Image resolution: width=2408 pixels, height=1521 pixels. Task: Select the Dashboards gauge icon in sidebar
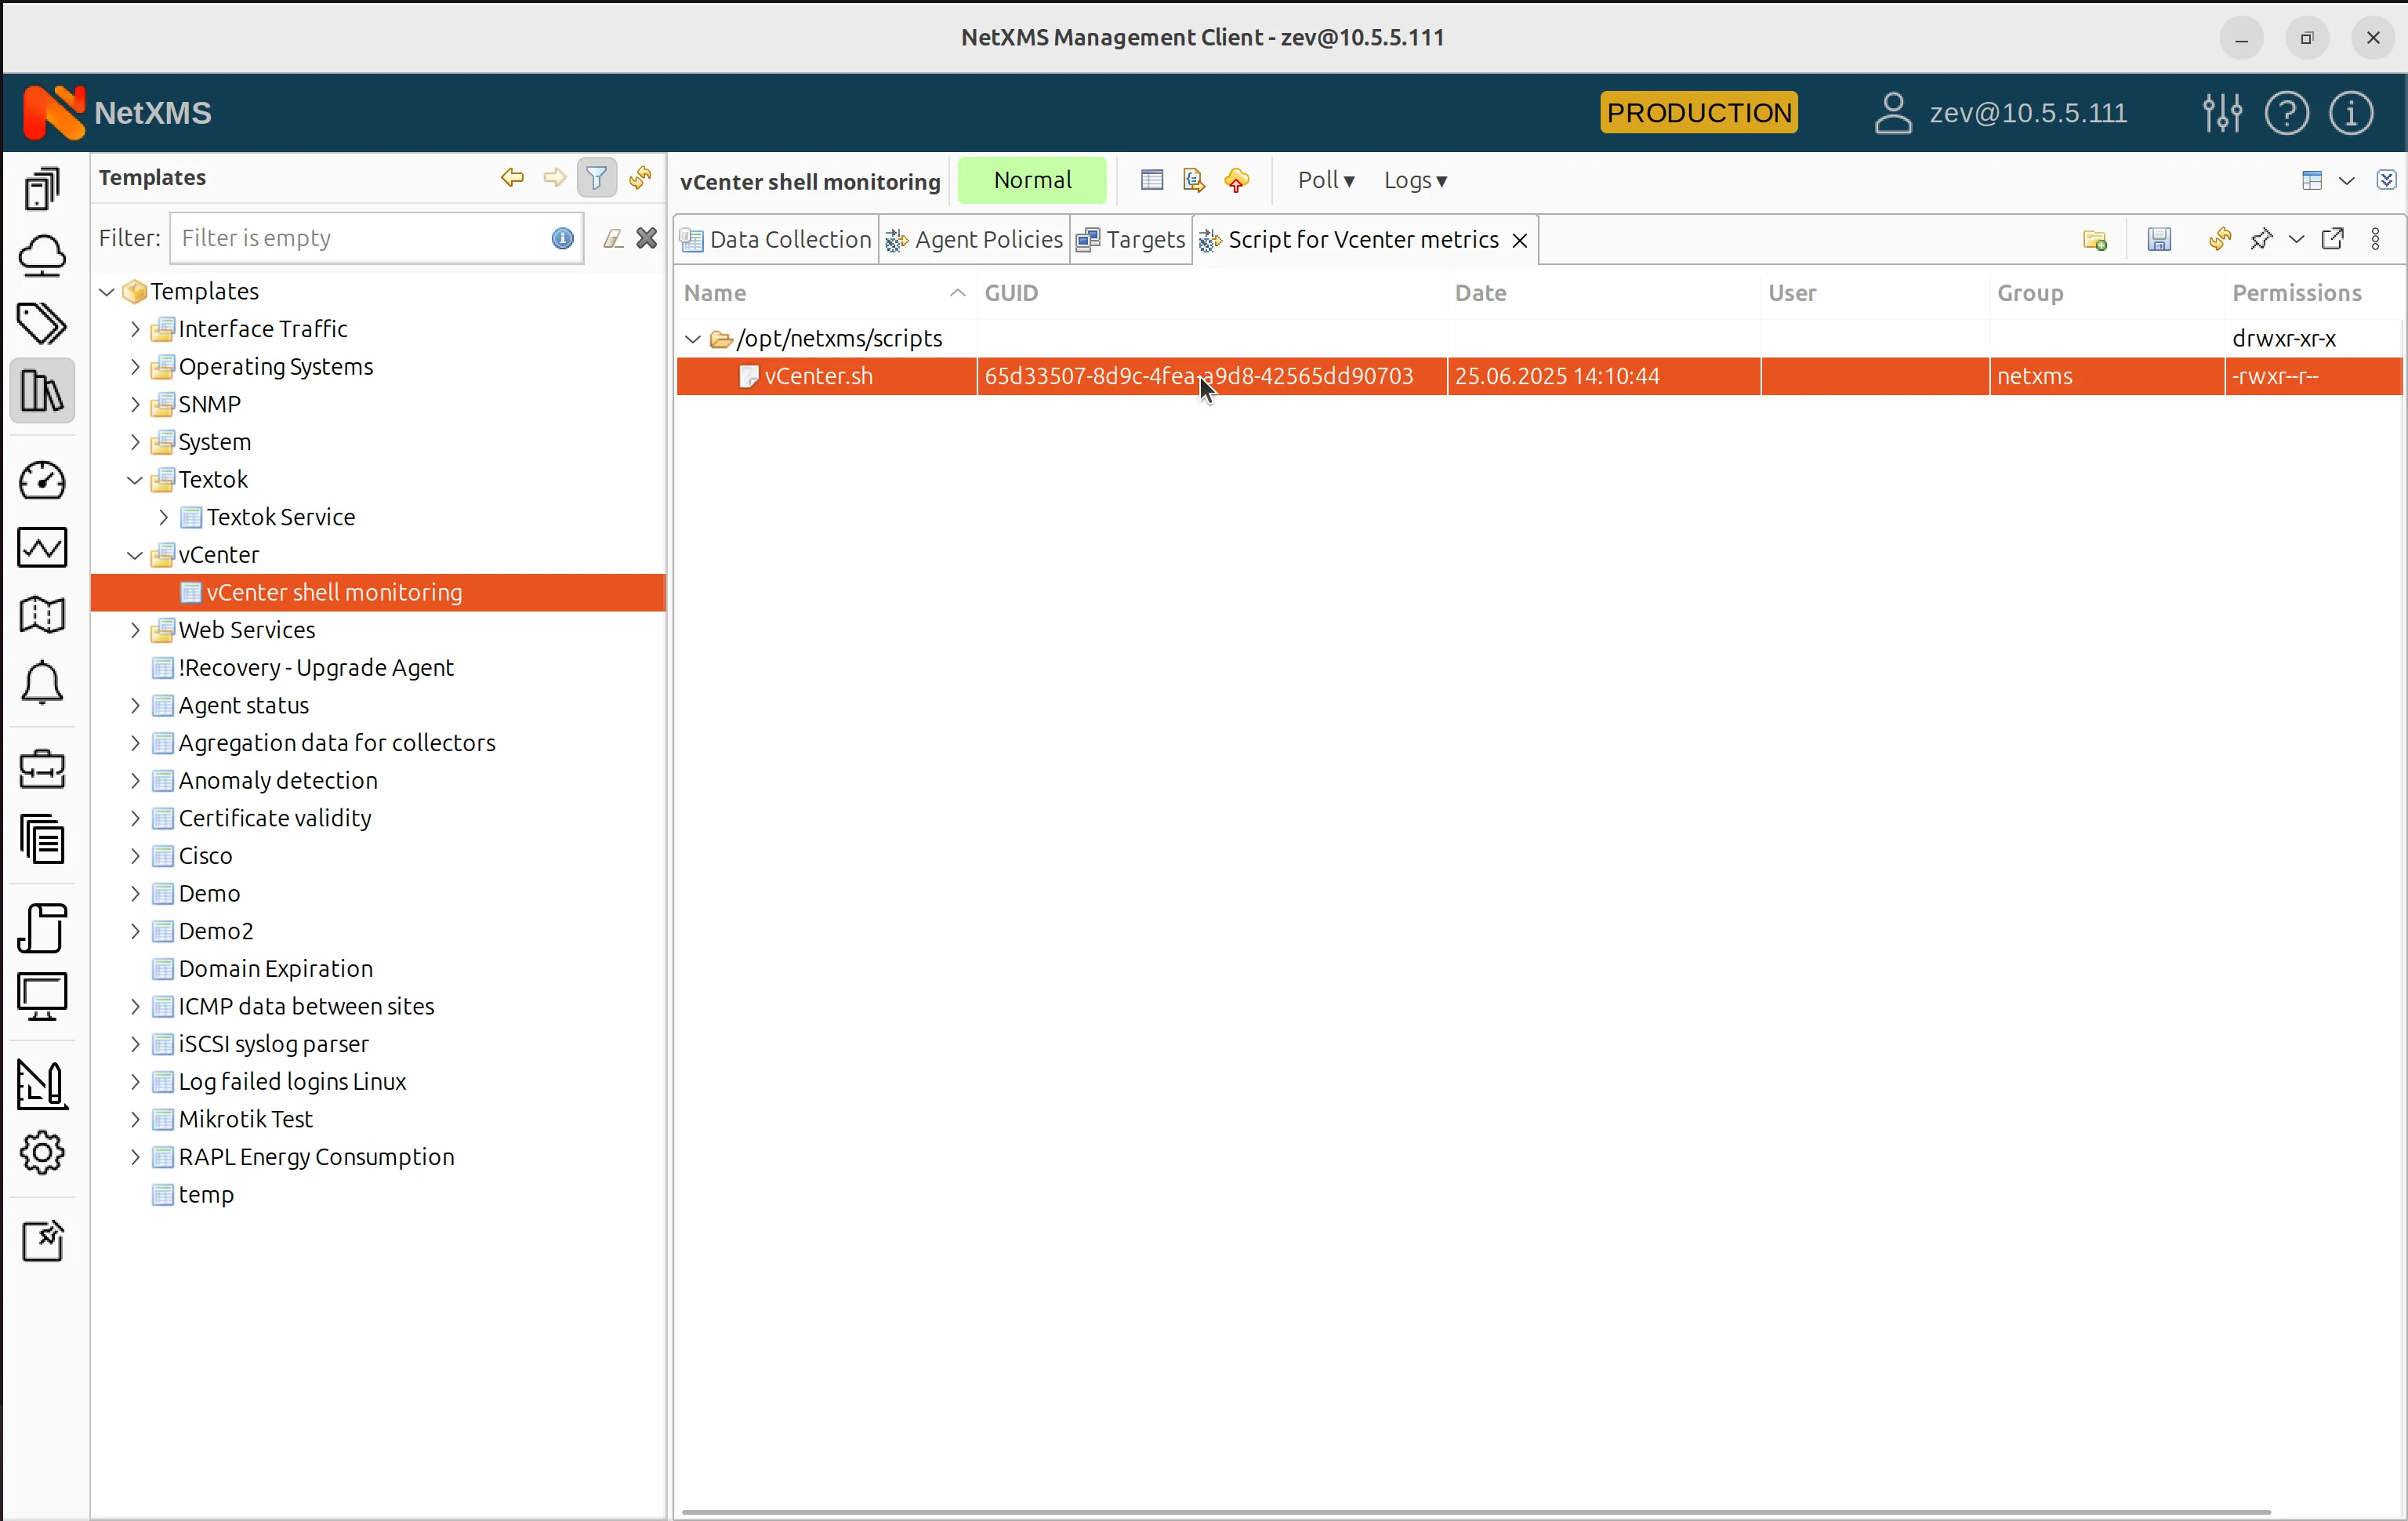click(x=42, y=481)
